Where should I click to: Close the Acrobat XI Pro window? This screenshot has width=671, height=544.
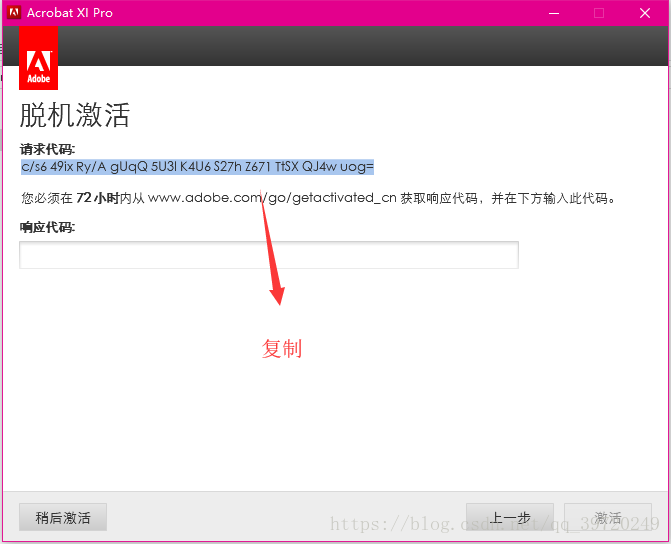(x=645, y=13)
